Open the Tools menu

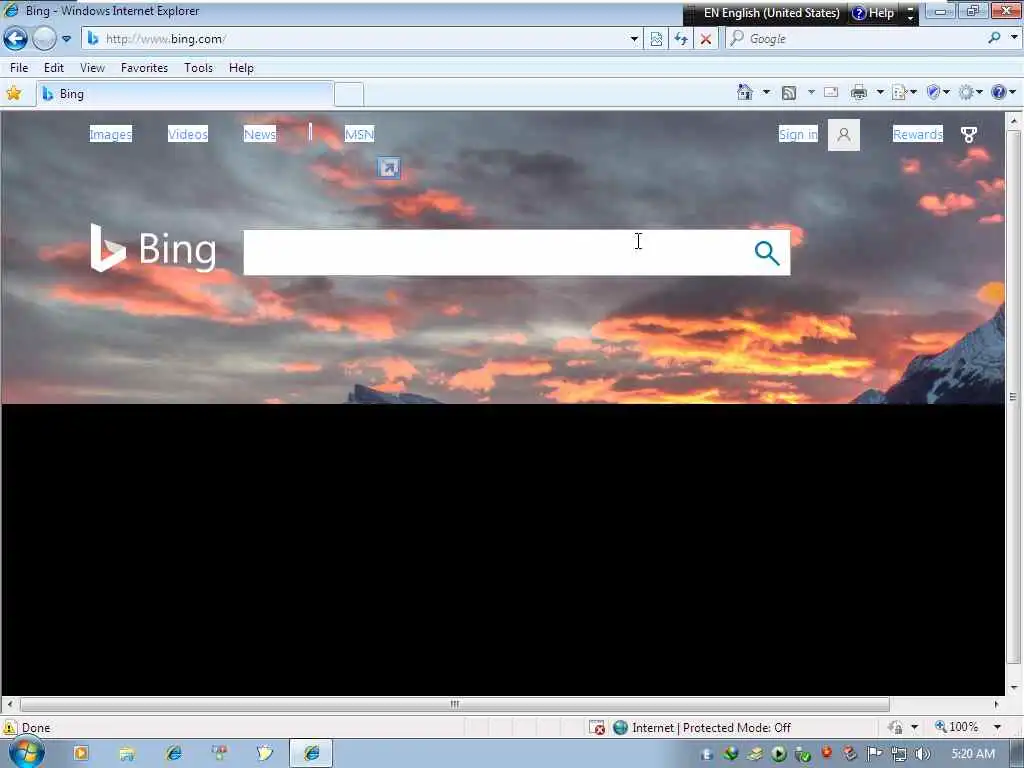coord(199,68)
